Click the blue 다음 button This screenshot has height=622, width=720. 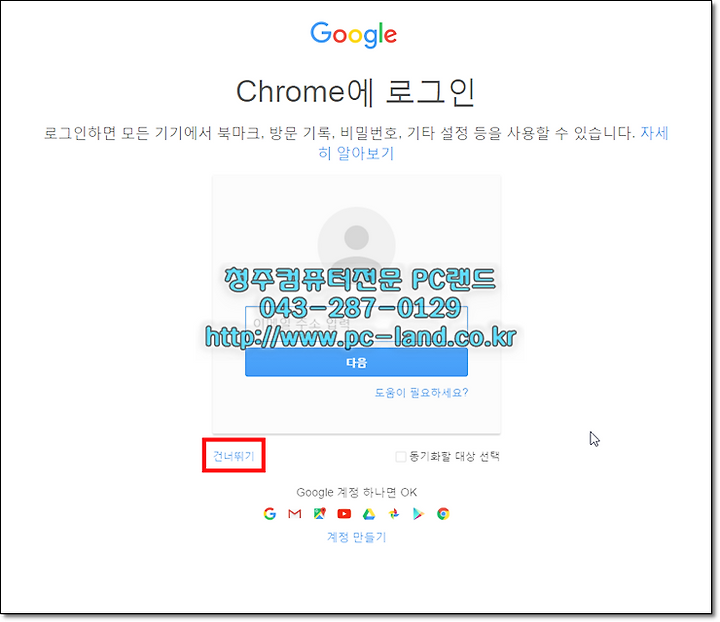(356, 363)
